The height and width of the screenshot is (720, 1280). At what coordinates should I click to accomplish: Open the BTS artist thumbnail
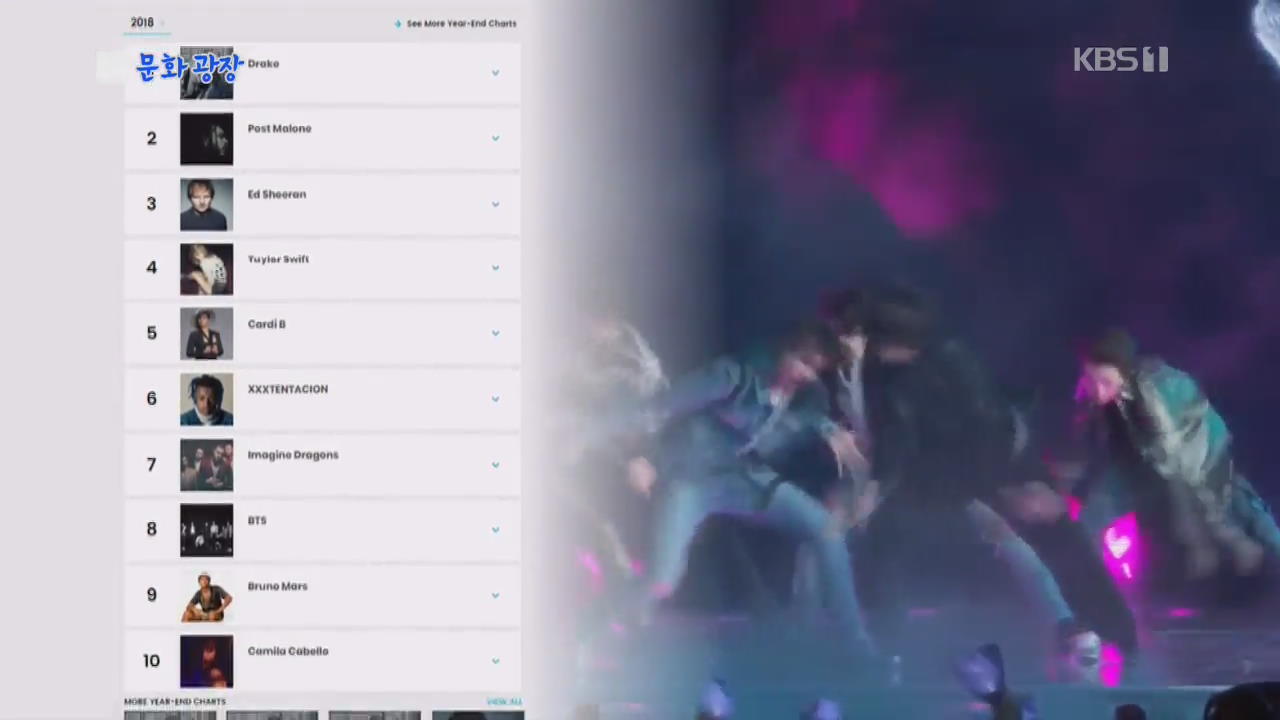click(207, 530)
